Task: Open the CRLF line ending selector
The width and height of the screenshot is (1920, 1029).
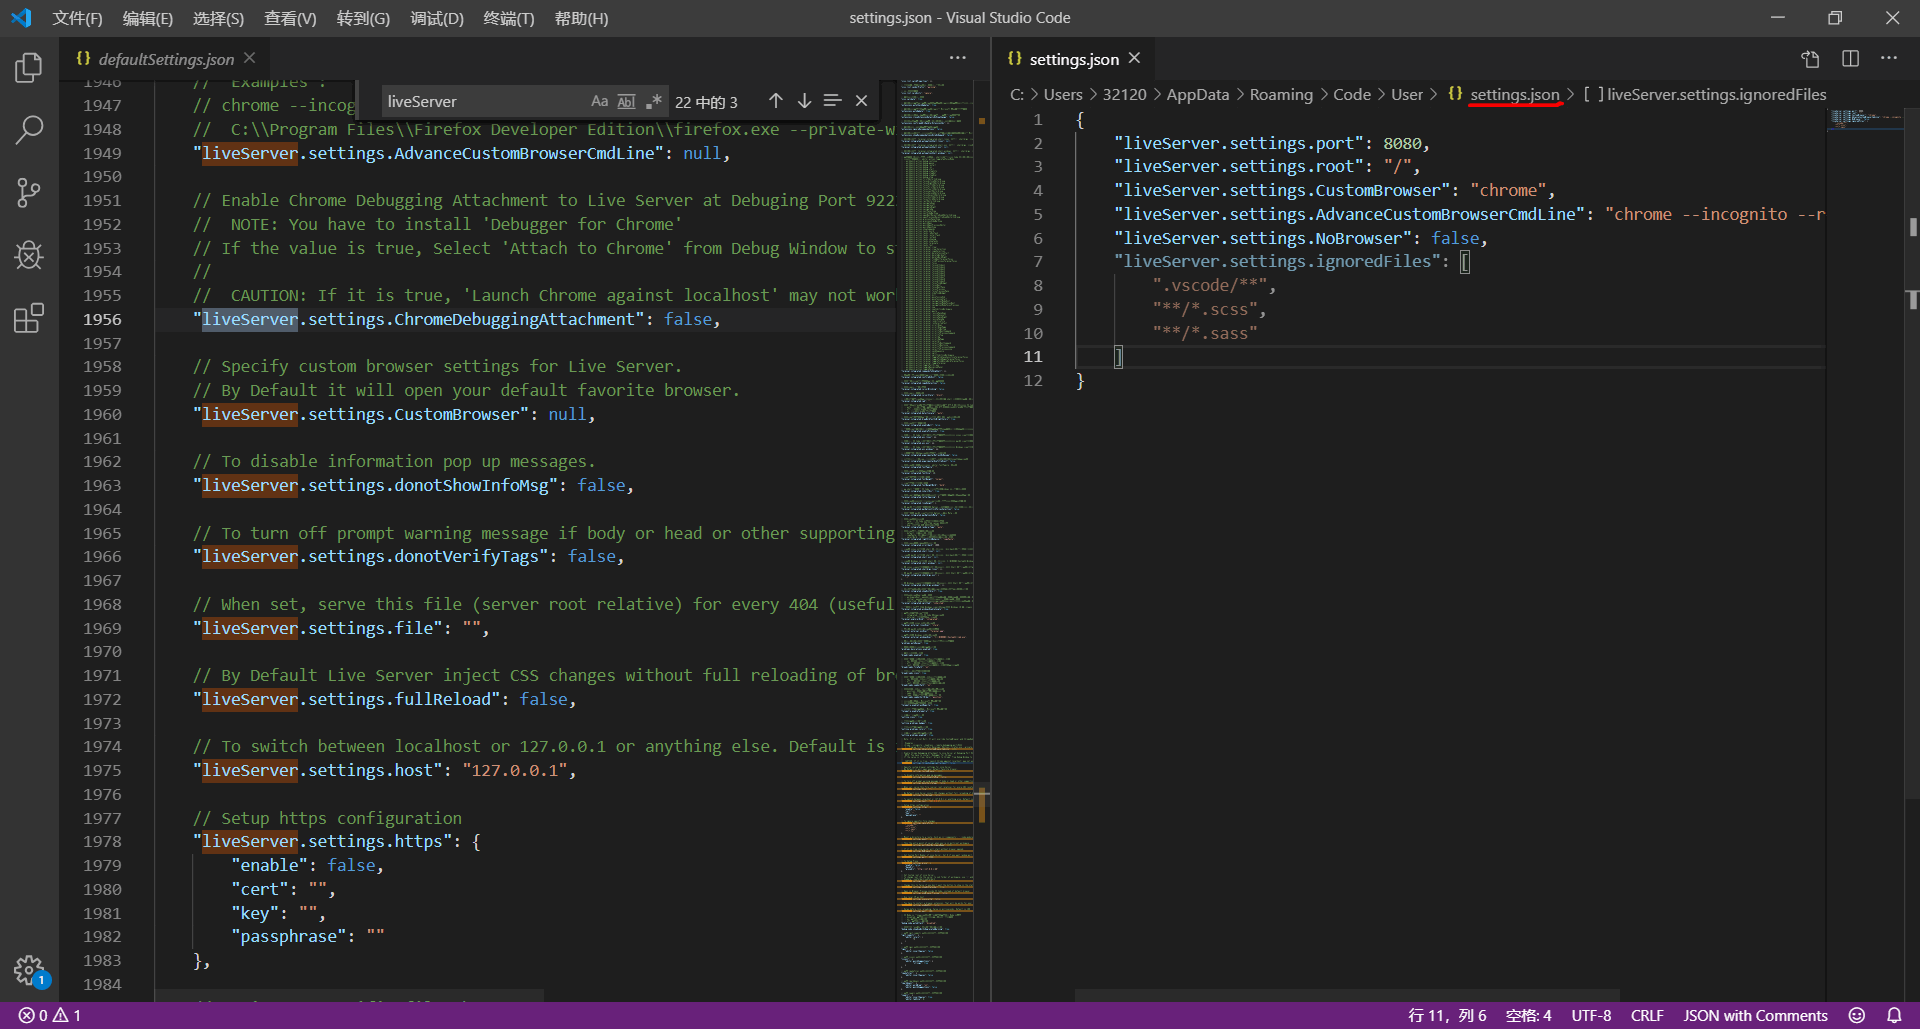Action: pos(1647,1015)
